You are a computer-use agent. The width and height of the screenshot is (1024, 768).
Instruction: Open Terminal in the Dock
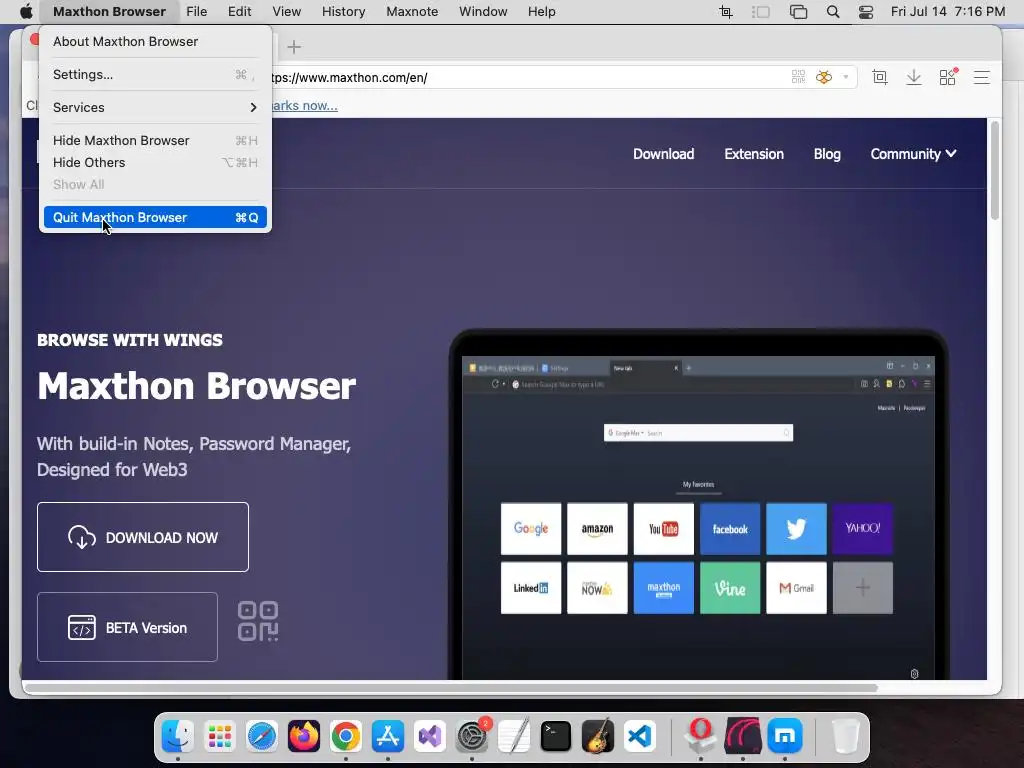[x=556, y=737]
